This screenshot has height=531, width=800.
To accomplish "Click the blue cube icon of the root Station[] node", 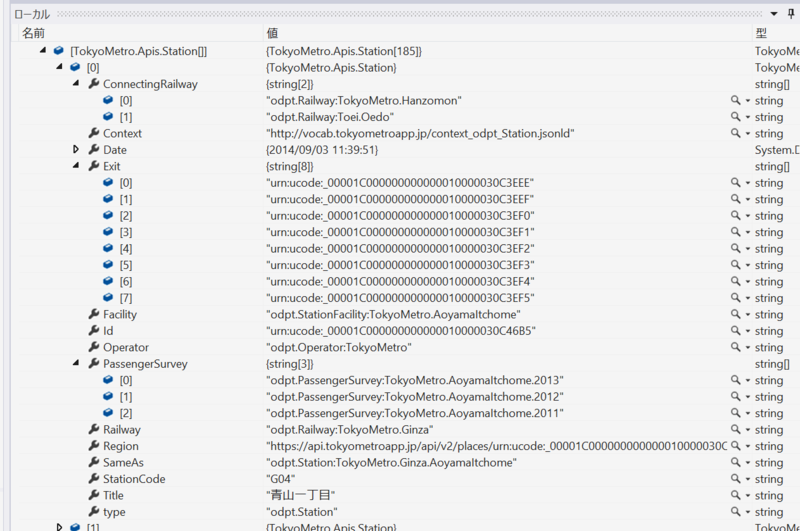I will (59, 50).
